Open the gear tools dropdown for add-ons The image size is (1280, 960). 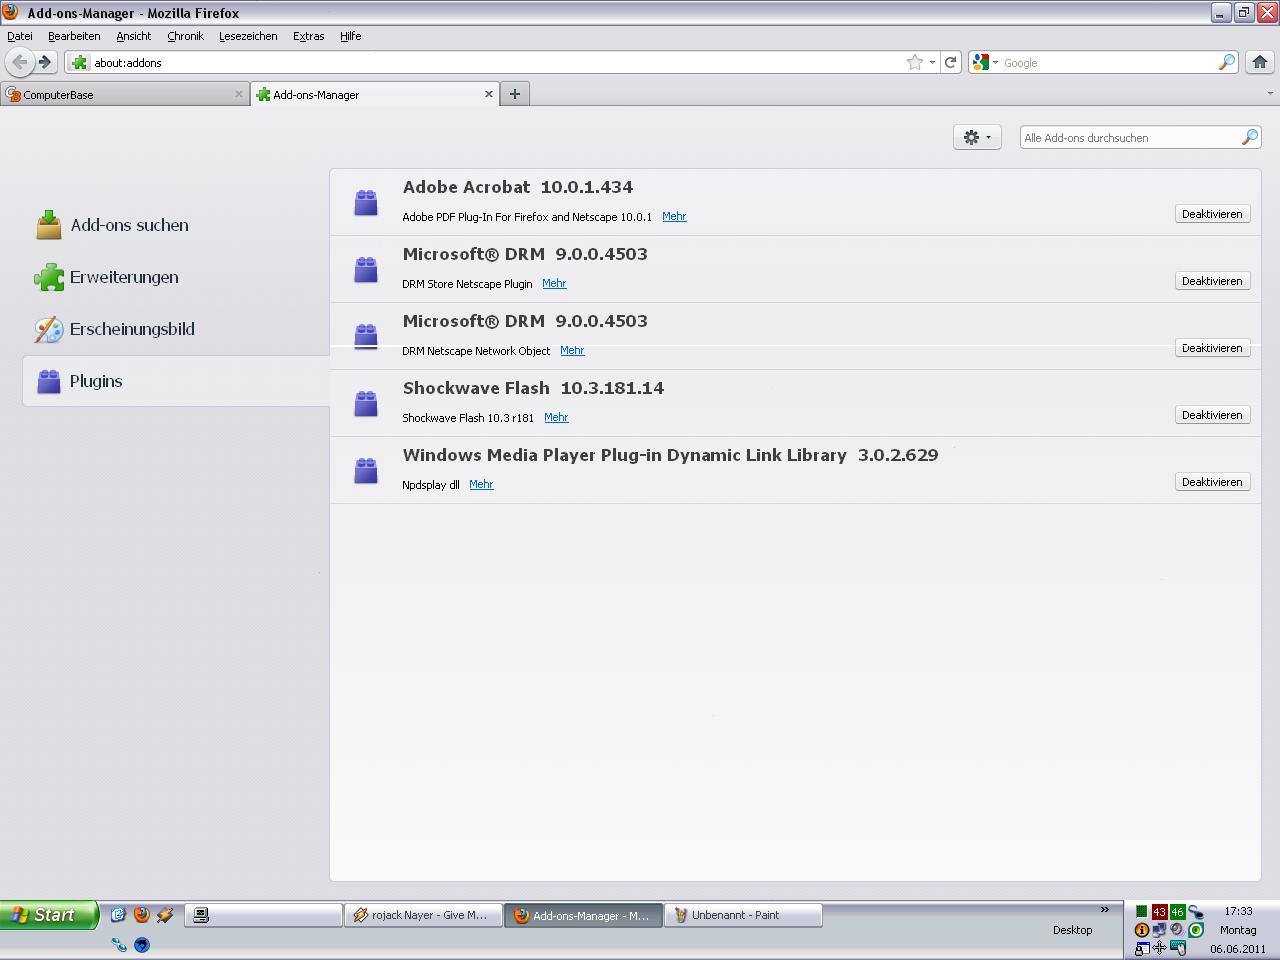977,137
